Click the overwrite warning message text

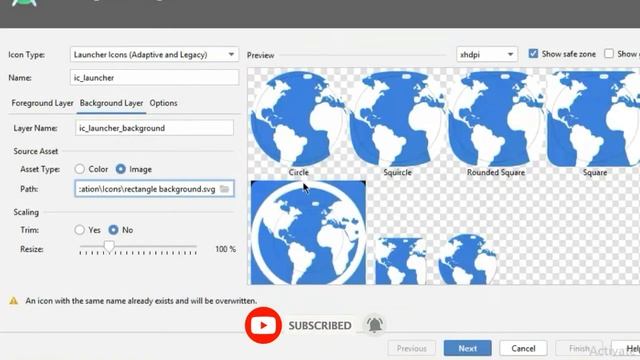click(141, 301)
